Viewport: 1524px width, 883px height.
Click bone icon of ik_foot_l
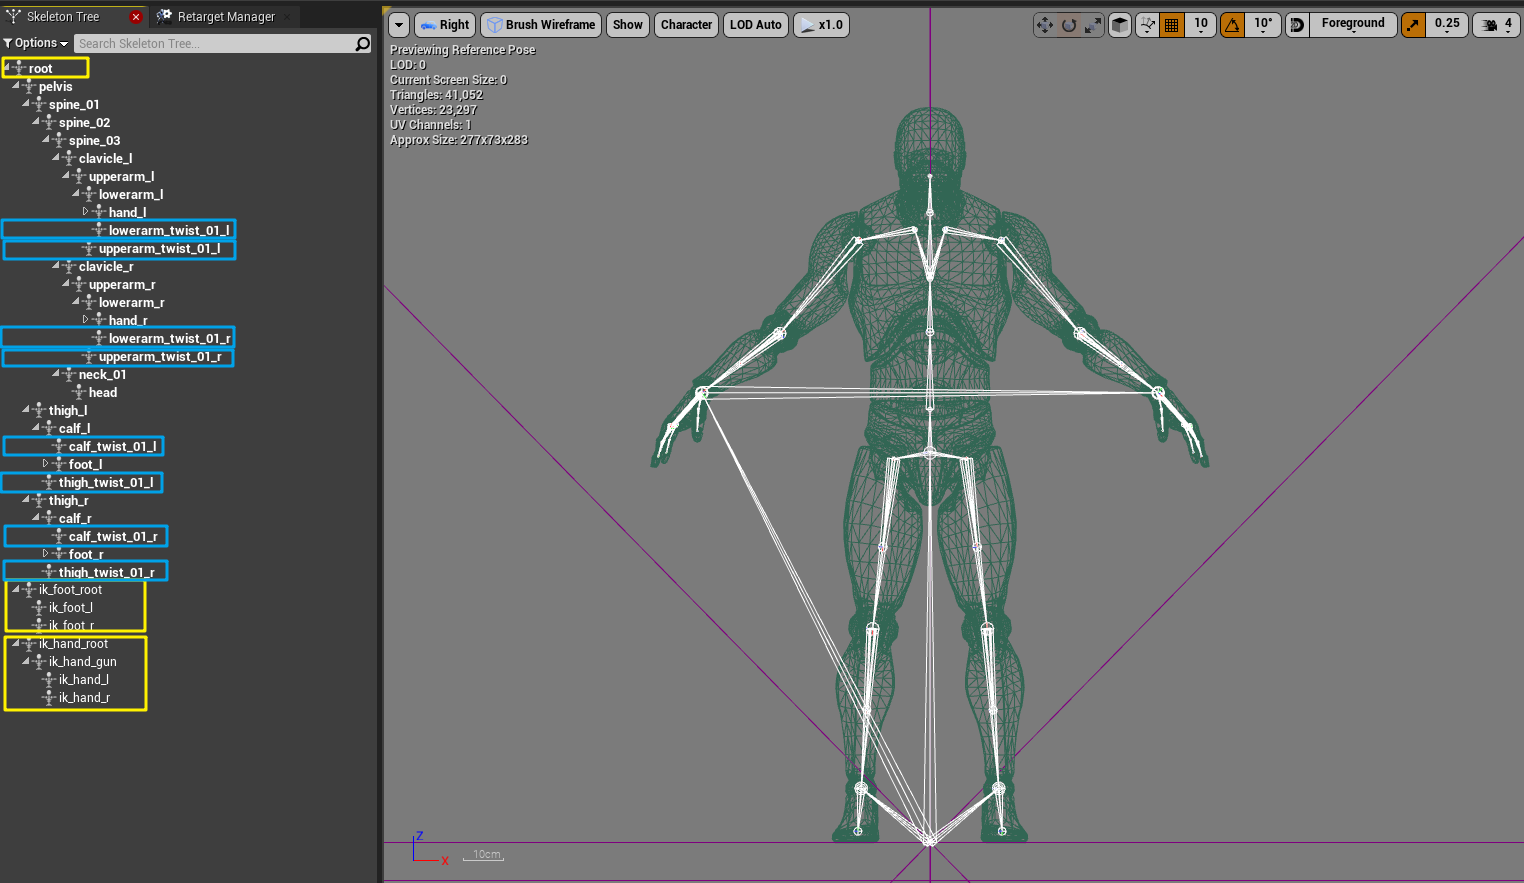pos(39,608)
